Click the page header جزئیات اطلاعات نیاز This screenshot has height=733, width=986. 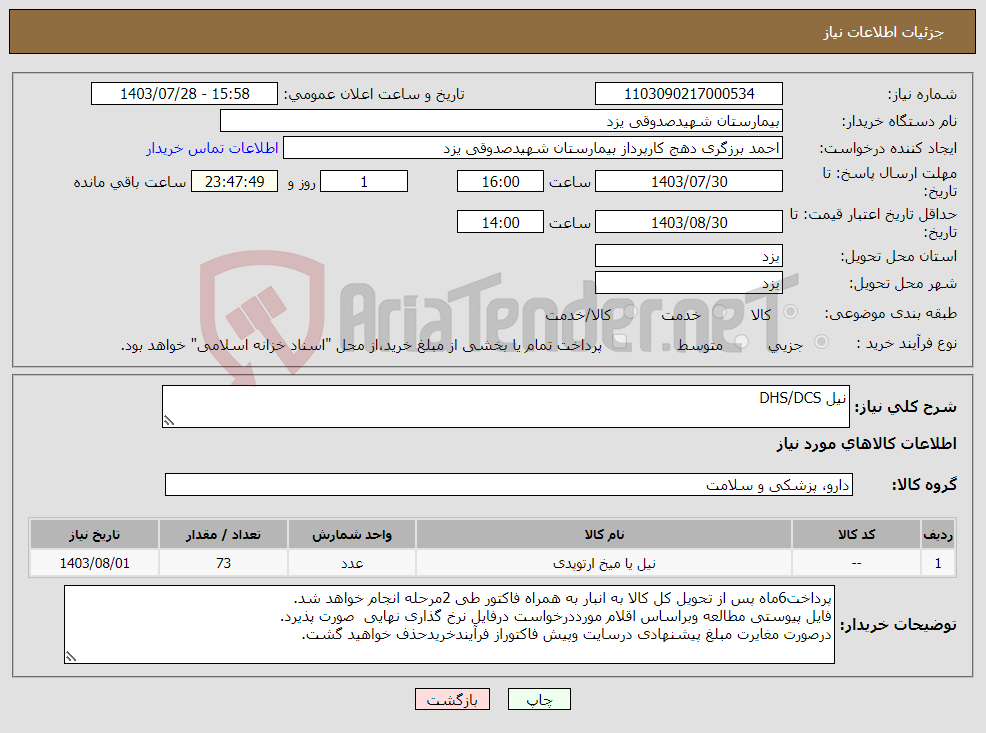pos(884,32)
